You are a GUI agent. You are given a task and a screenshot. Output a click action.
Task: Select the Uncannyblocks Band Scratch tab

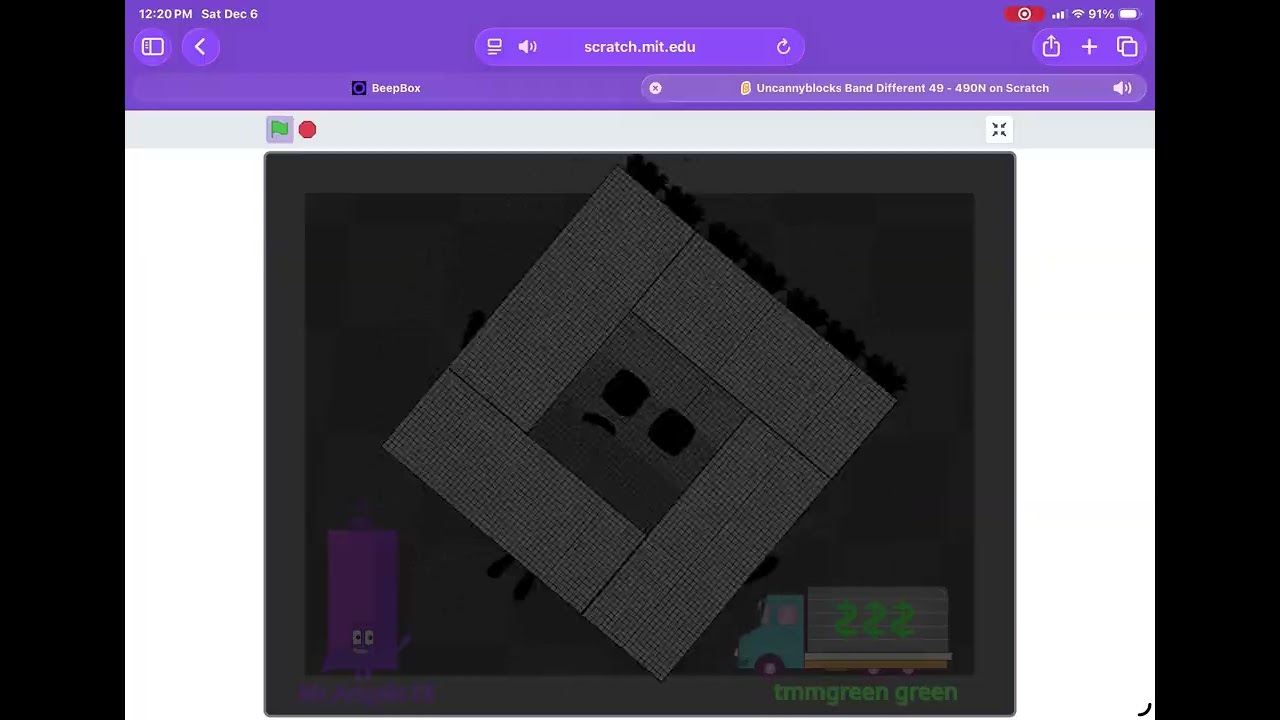[893, 88]
